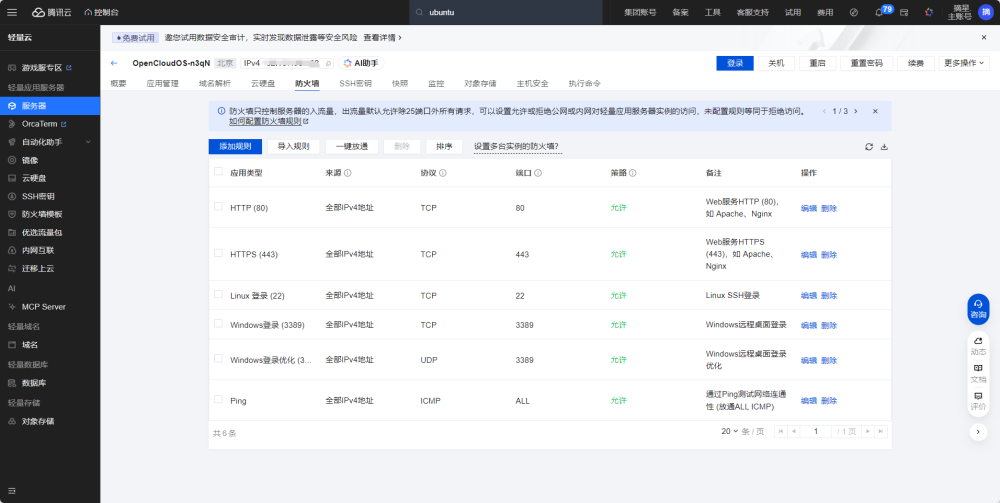Click the page number input field
Image resolution: width=1000 pixels, height=503 pixels.
(x=816, y=432)
